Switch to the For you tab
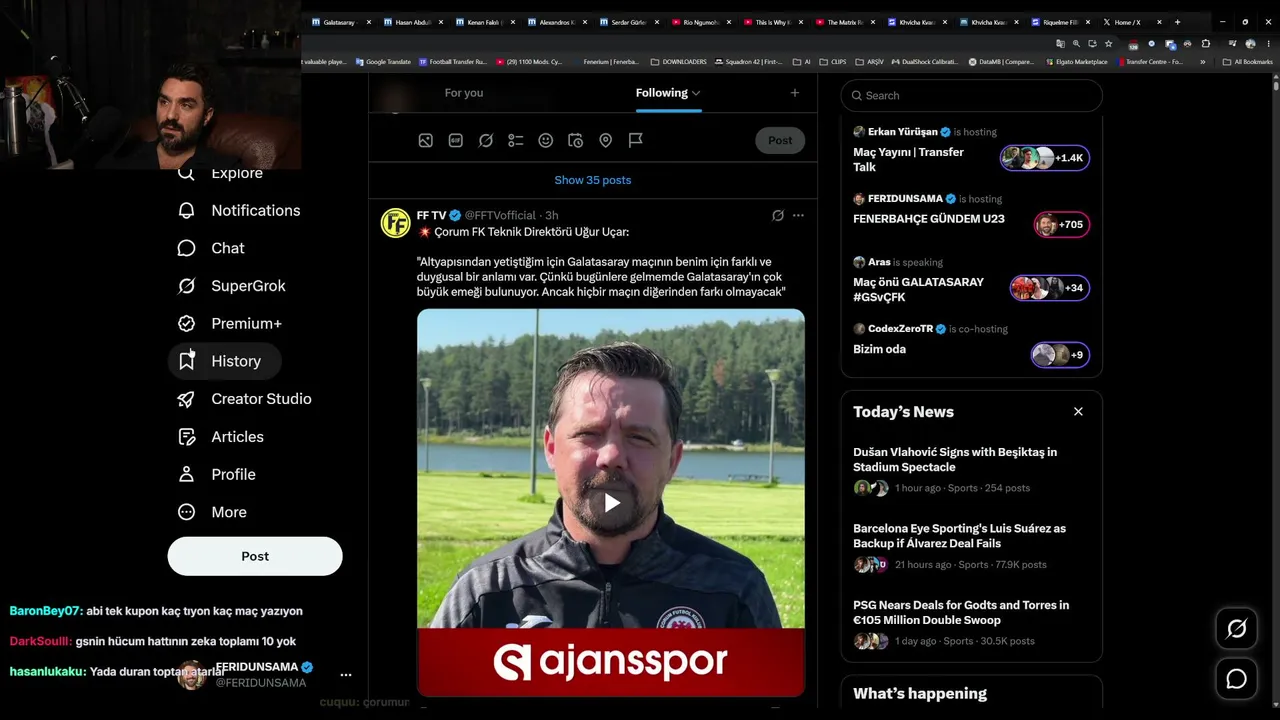 click(464, 93)
